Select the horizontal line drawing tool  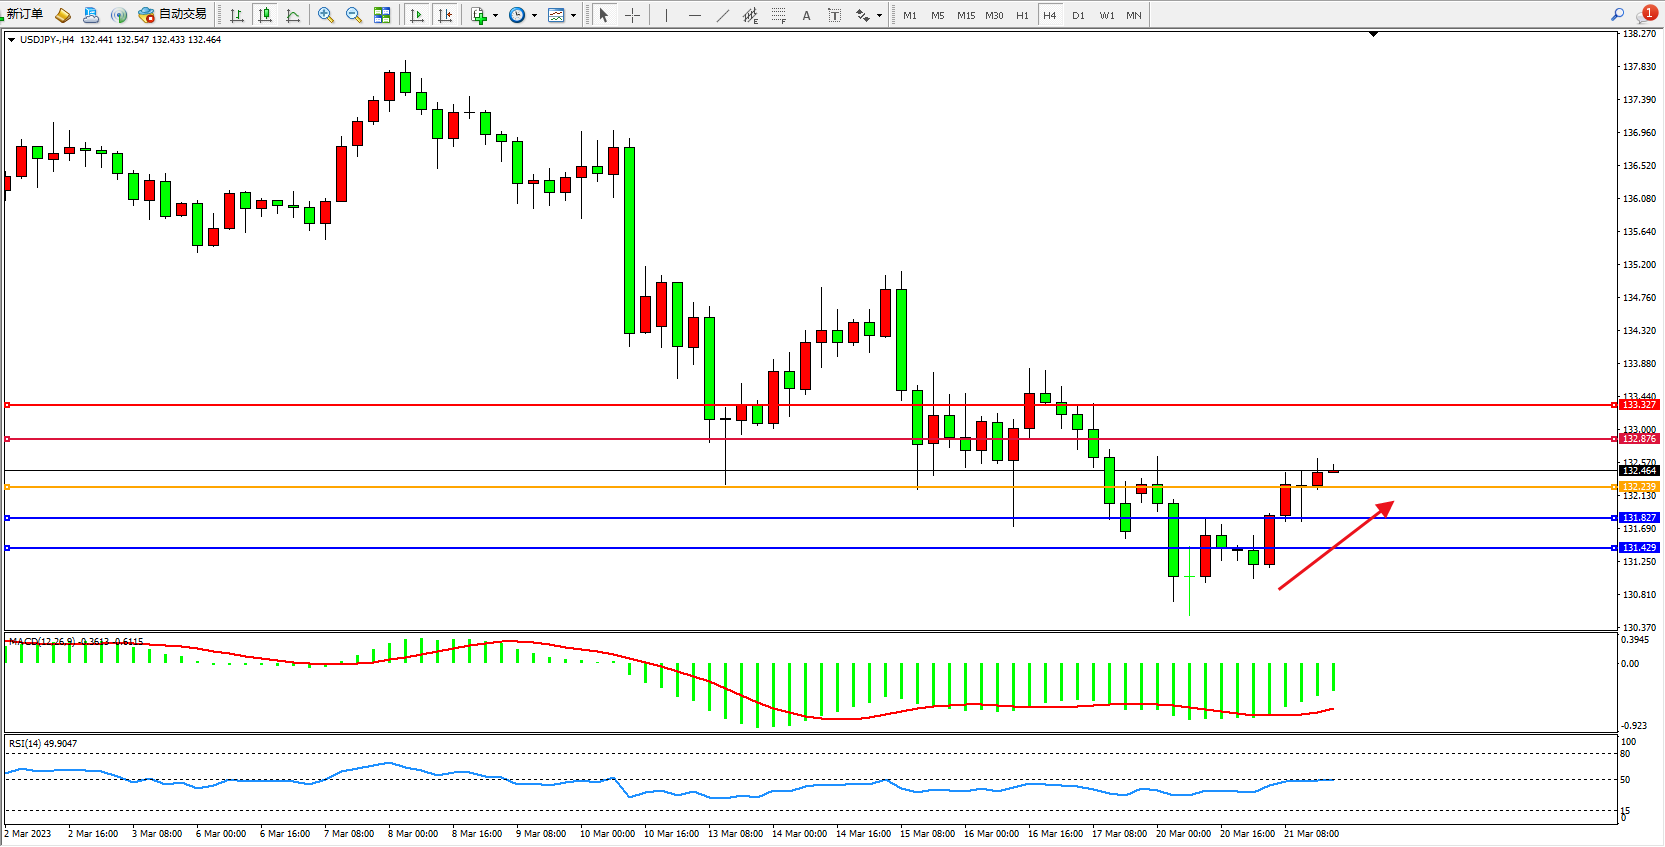click(694, 15)
